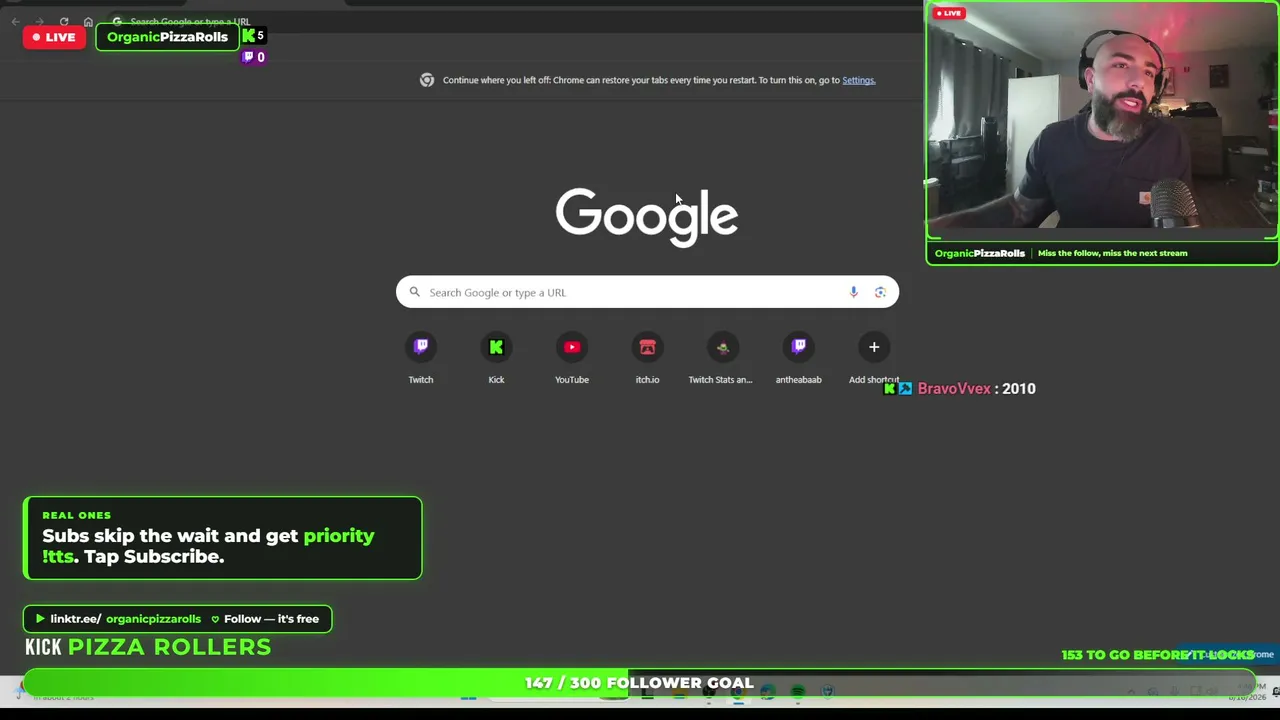Focus the Search Google or type a URL box

[x=647, y=292]
